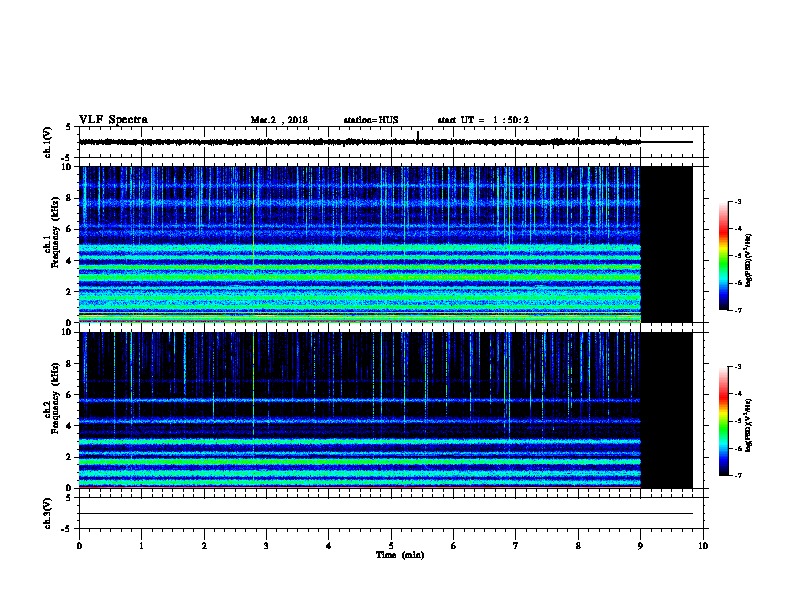The height and width of the screenshot is (612, 792).
Task: Click time axis tick label "9"
Action: coord(640,546)
